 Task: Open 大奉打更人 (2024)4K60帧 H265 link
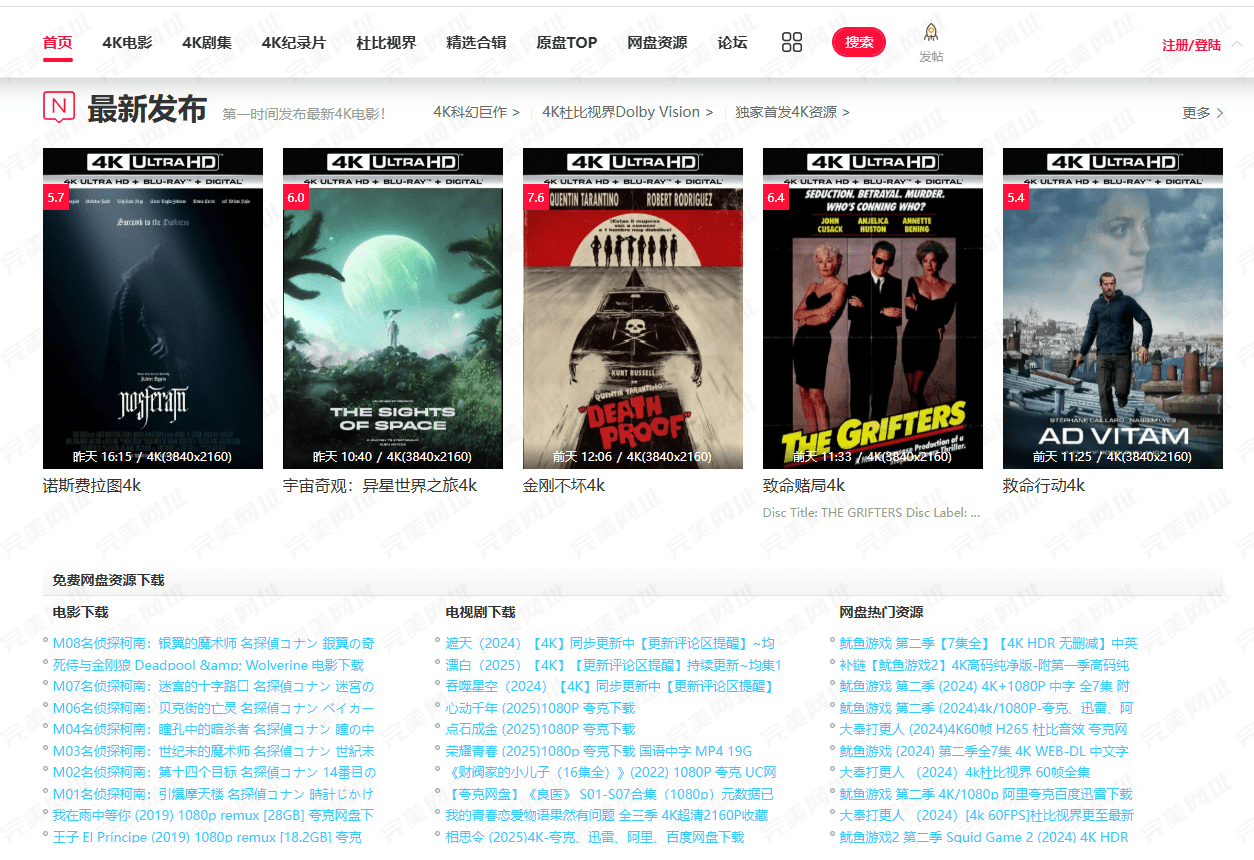(x=983, y=729)
